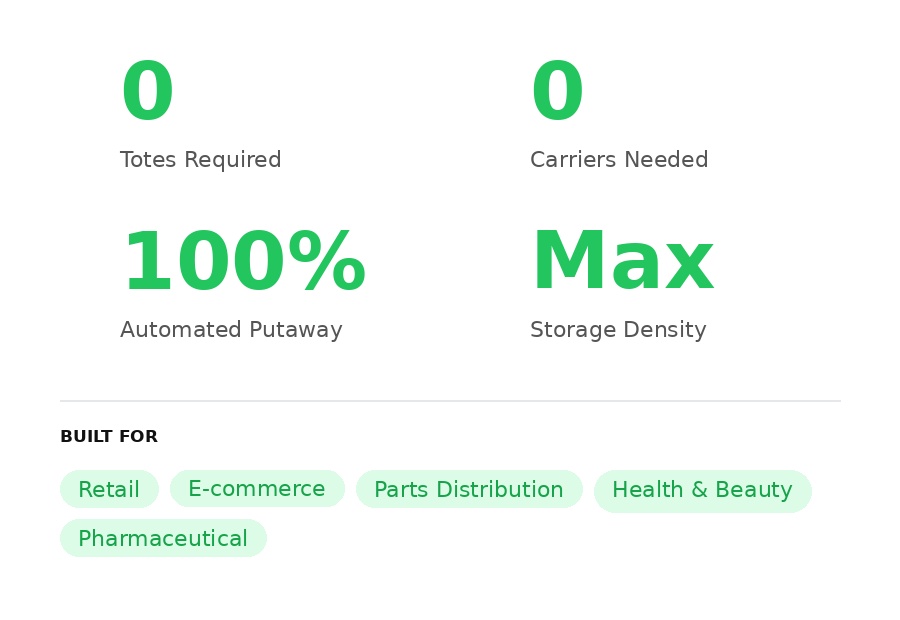Click the divider line above BUILT FOR
900x620 pixels.
(x=450, y=401)
